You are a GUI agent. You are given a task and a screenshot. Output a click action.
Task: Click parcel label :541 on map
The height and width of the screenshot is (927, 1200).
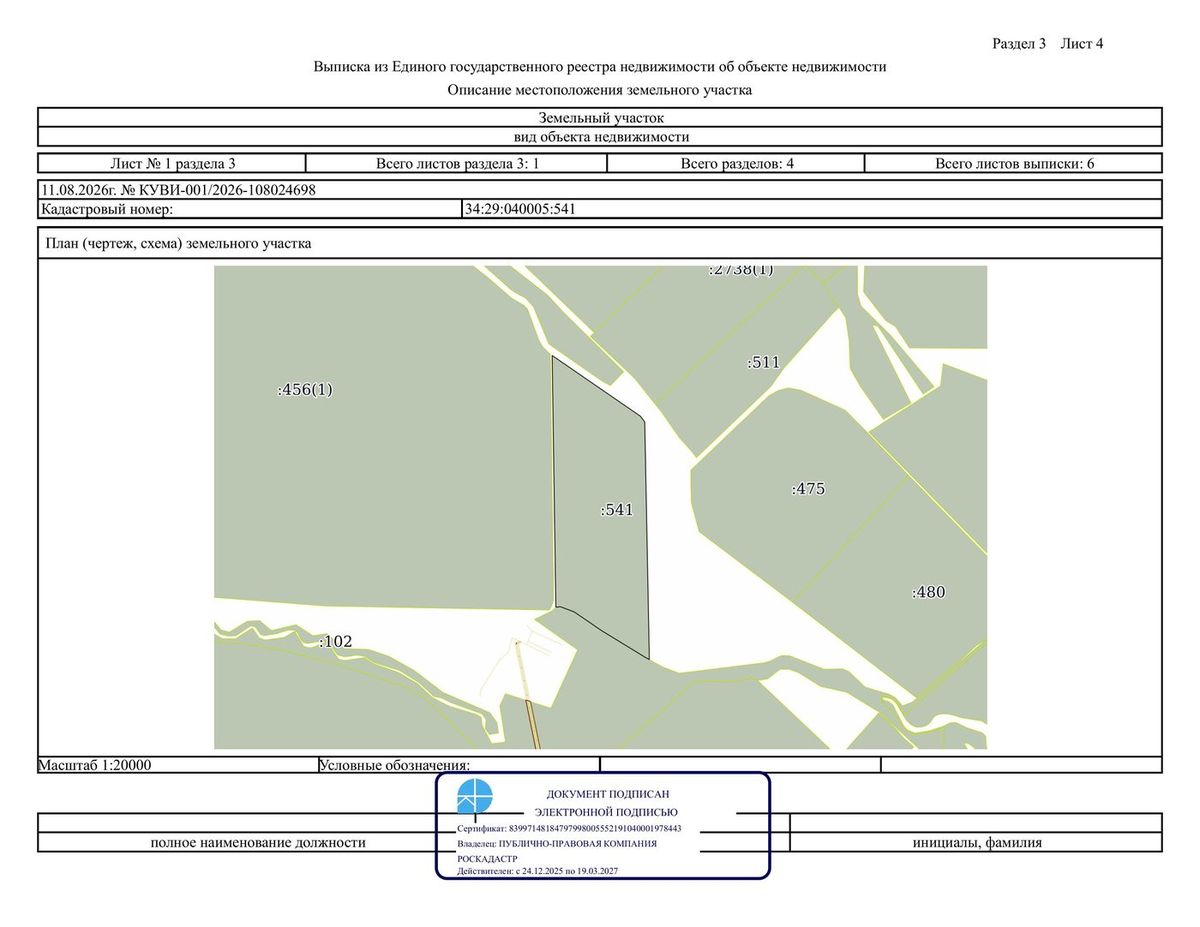(617, 510)
